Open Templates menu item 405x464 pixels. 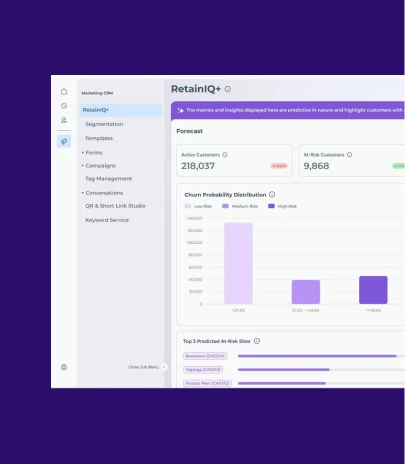tap(99, 138)
